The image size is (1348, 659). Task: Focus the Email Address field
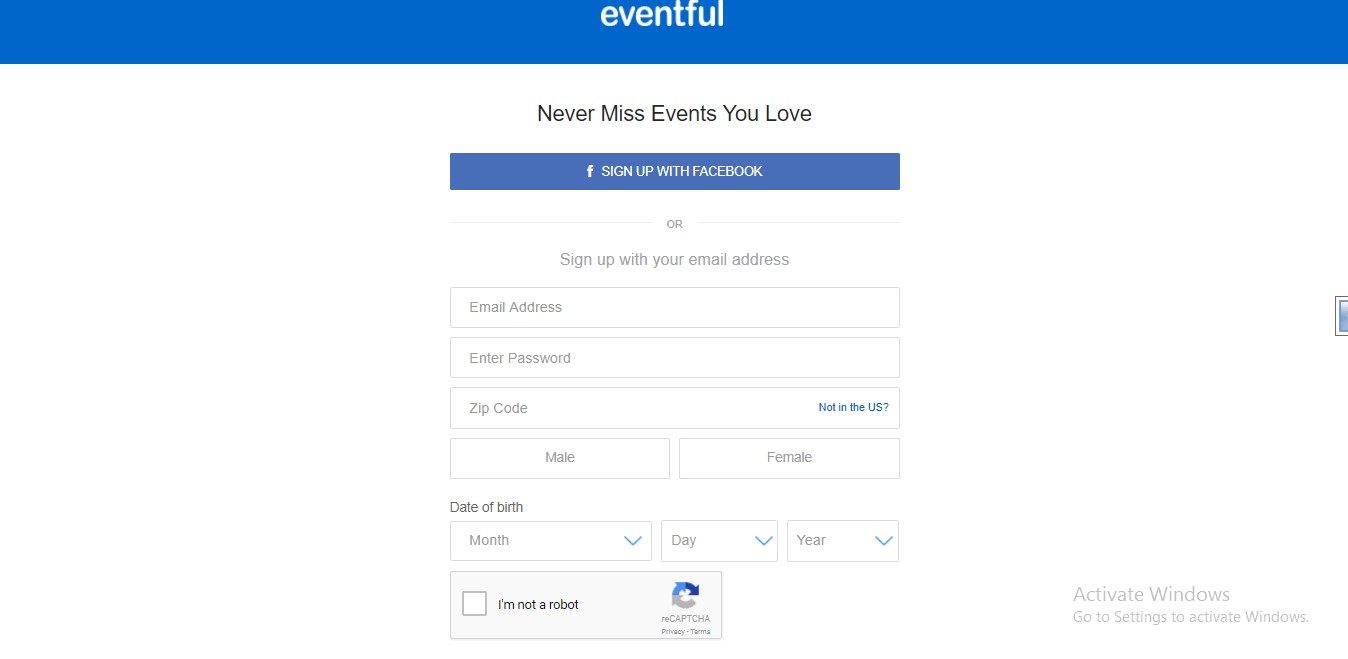675,307
